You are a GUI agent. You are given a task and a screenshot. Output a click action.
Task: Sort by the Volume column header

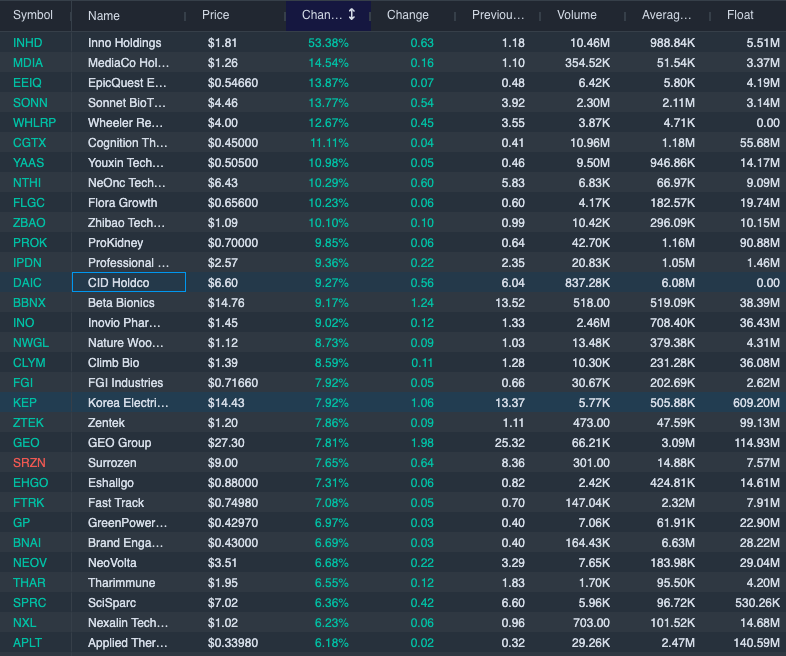[576, 15]
